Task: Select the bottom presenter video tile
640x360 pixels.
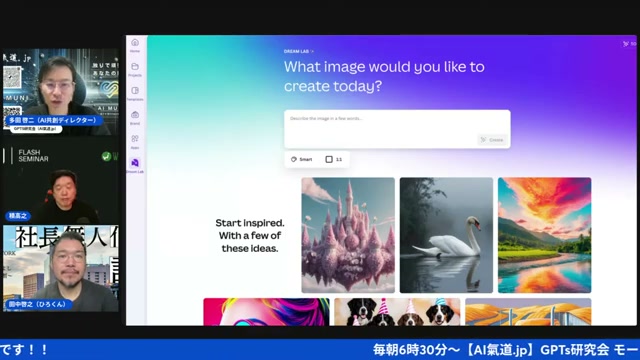Action: click(x=61, y=268)
